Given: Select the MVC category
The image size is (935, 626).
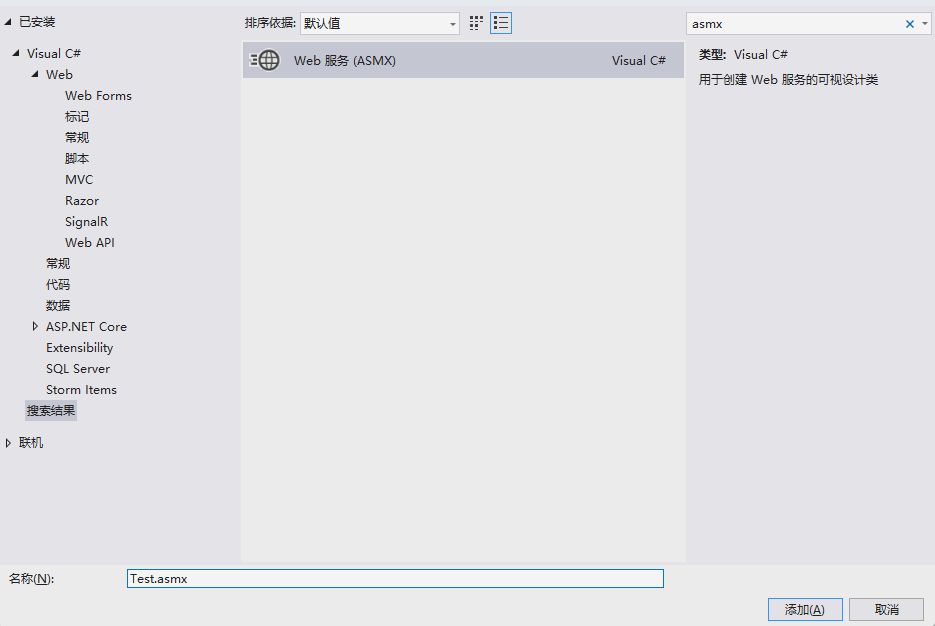Looking at the screenshot, I should 79,180.
